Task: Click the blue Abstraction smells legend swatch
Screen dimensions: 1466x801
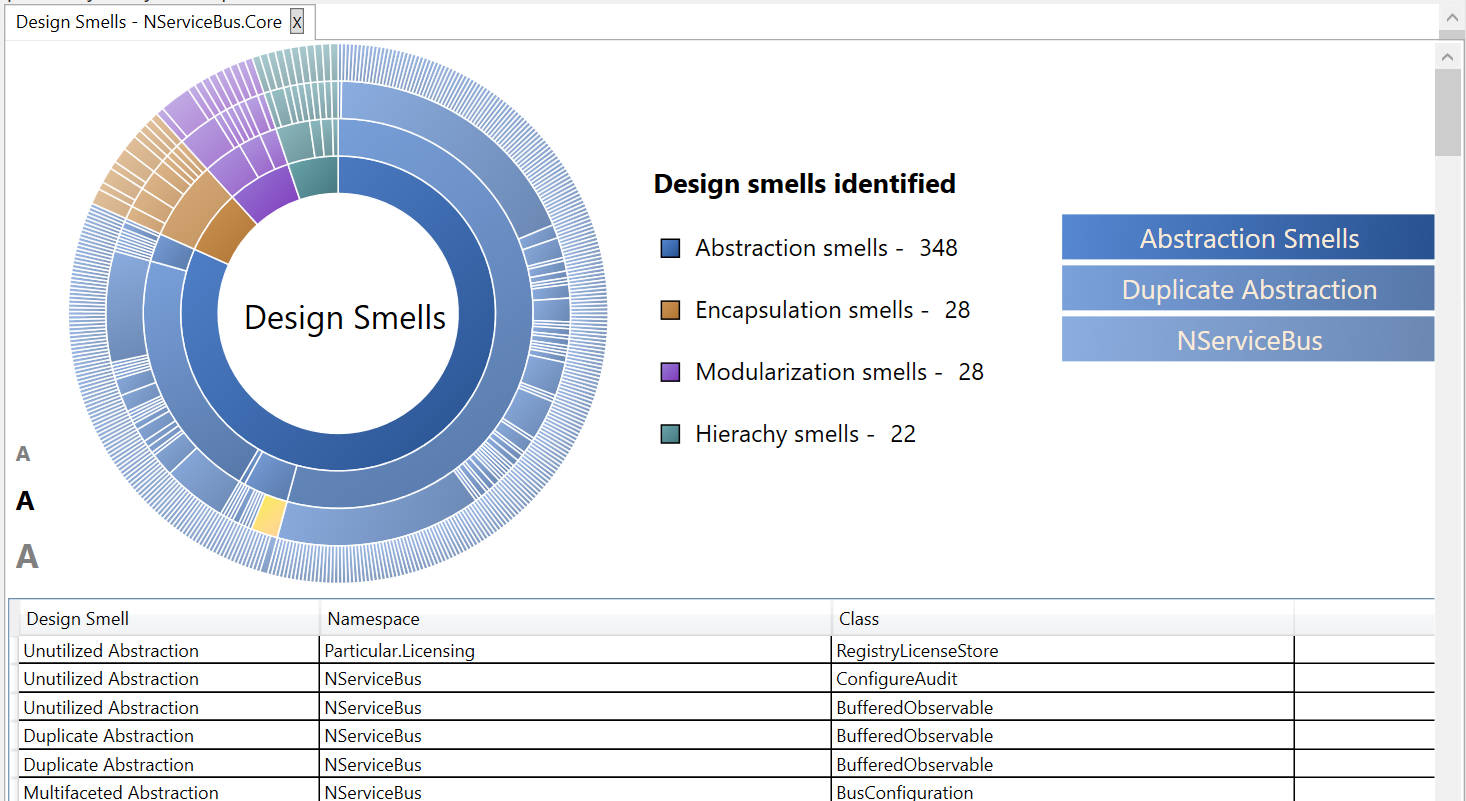Action: click(x=670, y=248)
